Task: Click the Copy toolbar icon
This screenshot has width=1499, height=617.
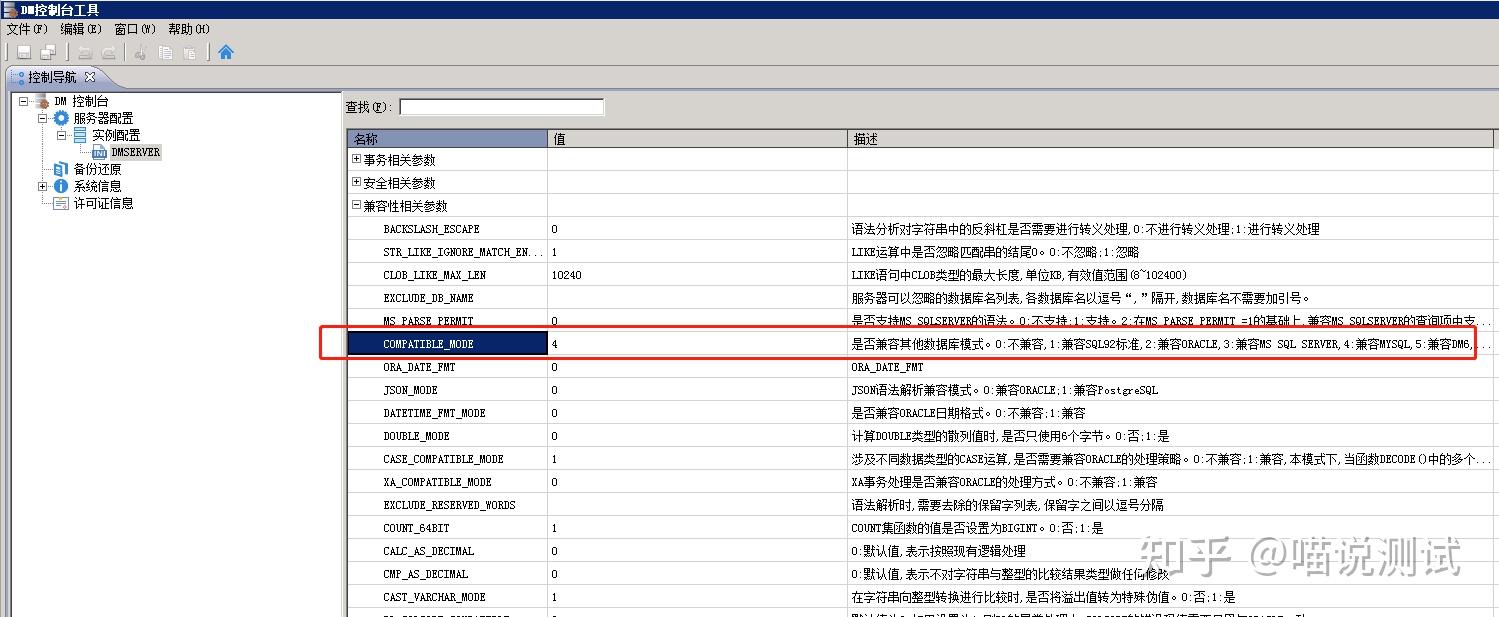Action: click(165, 52)
